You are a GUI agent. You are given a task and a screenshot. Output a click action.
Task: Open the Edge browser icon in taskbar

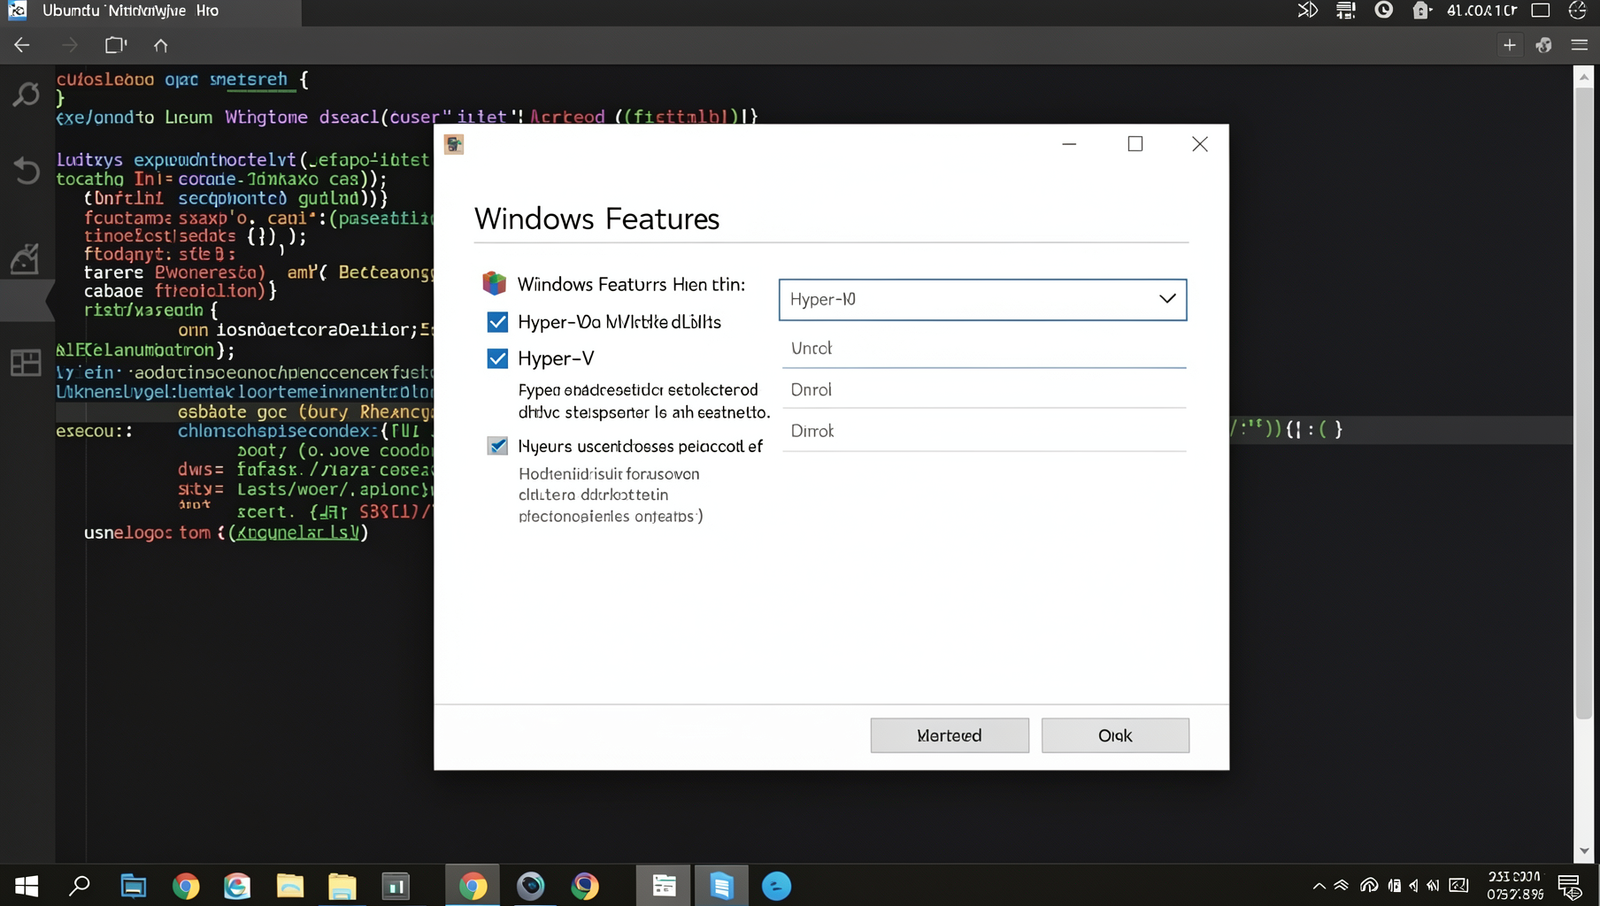(237, 886)
